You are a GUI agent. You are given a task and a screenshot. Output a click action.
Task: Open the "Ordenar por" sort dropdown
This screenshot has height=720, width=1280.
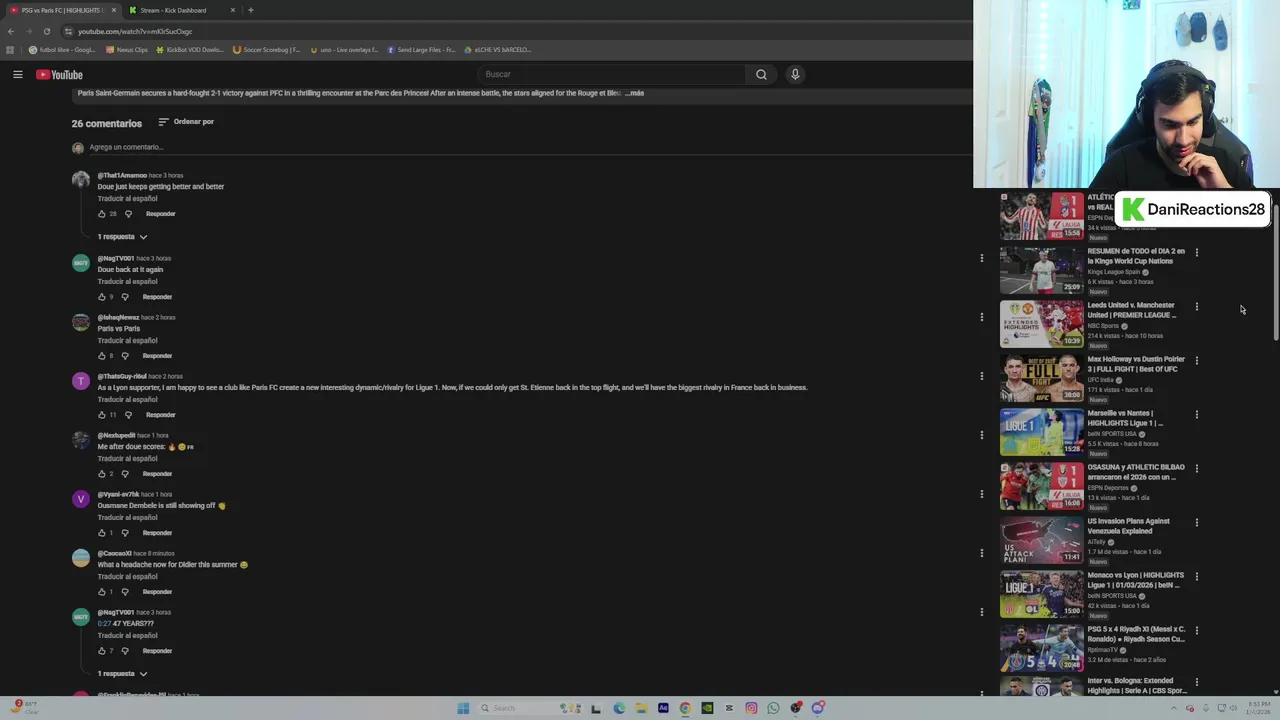click(186, 122)
